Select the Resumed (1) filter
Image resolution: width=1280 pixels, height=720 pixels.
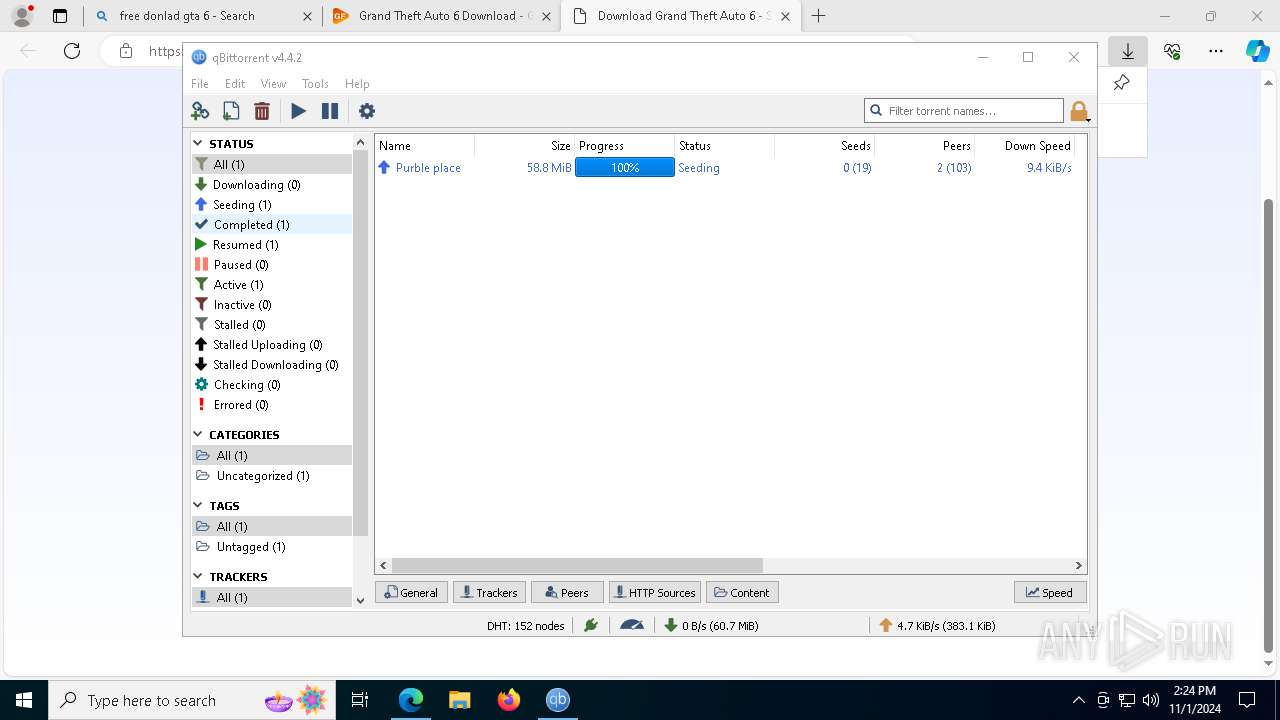point(272,244)
